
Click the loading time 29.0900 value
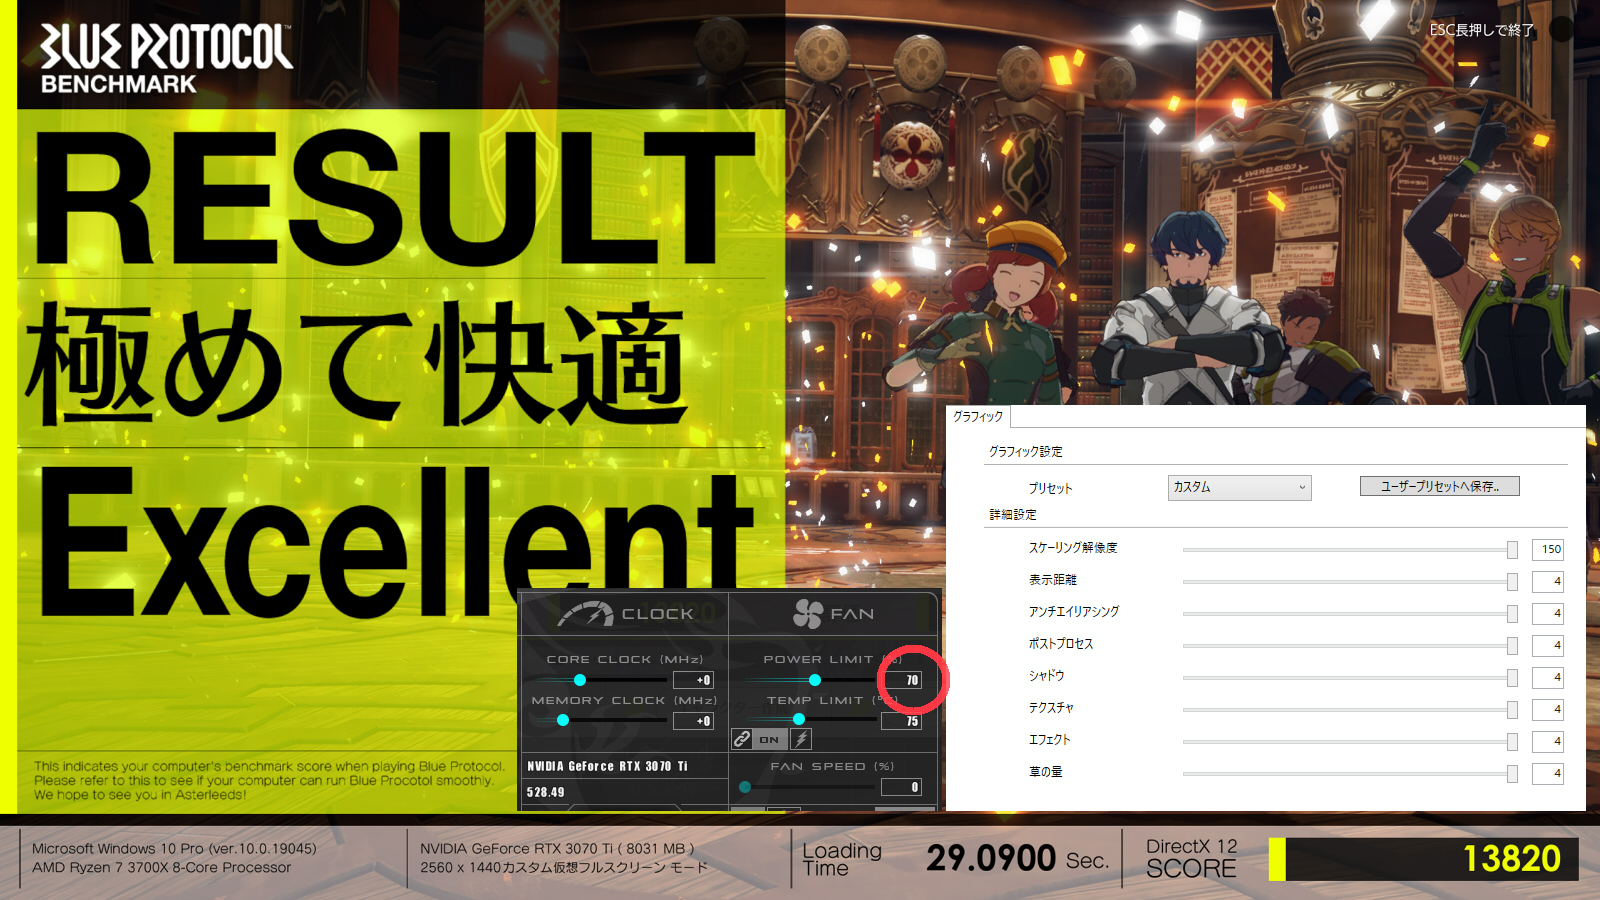[990, 858]
